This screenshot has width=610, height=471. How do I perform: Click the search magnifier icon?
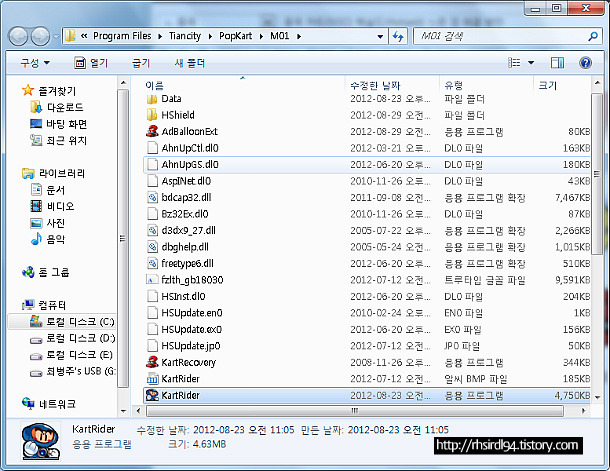pos(592,36)
